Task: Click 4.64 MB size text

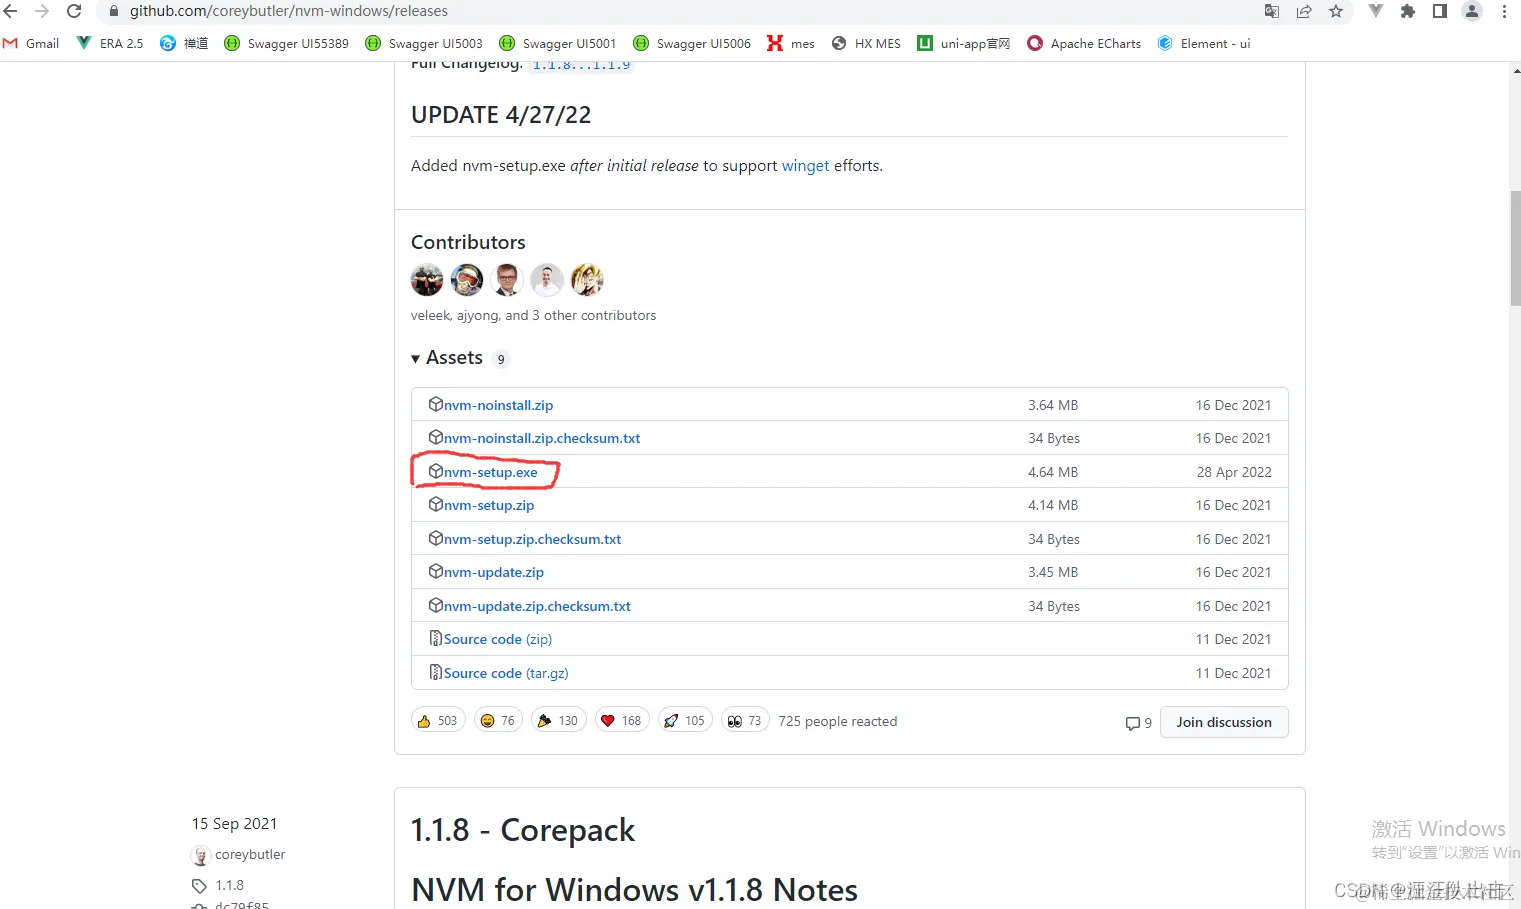Action: pos(1053,472)
